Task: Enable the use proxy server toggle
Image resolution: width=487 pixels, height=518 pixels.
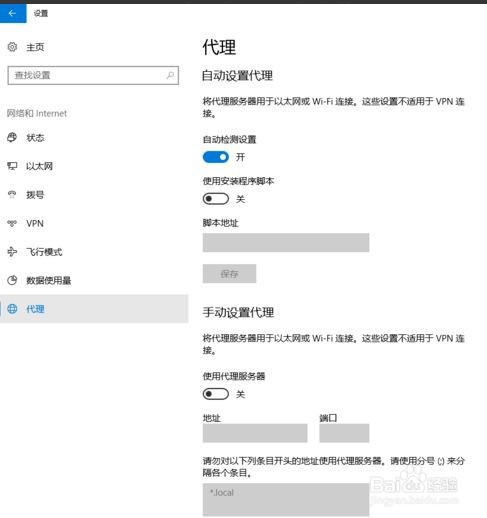Action: pyautogui.click(x=216, y=394)
